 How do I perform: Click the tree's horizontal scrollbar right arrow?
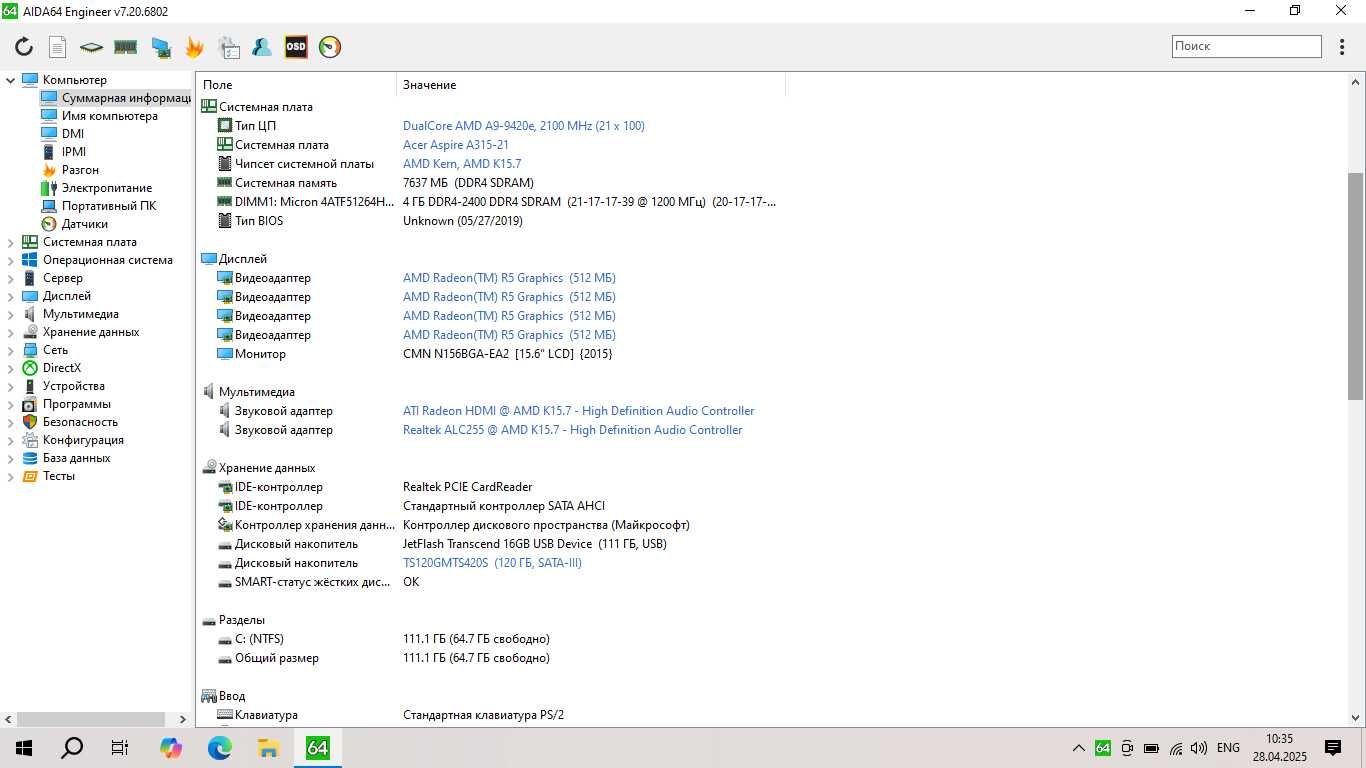click(183, 719)
